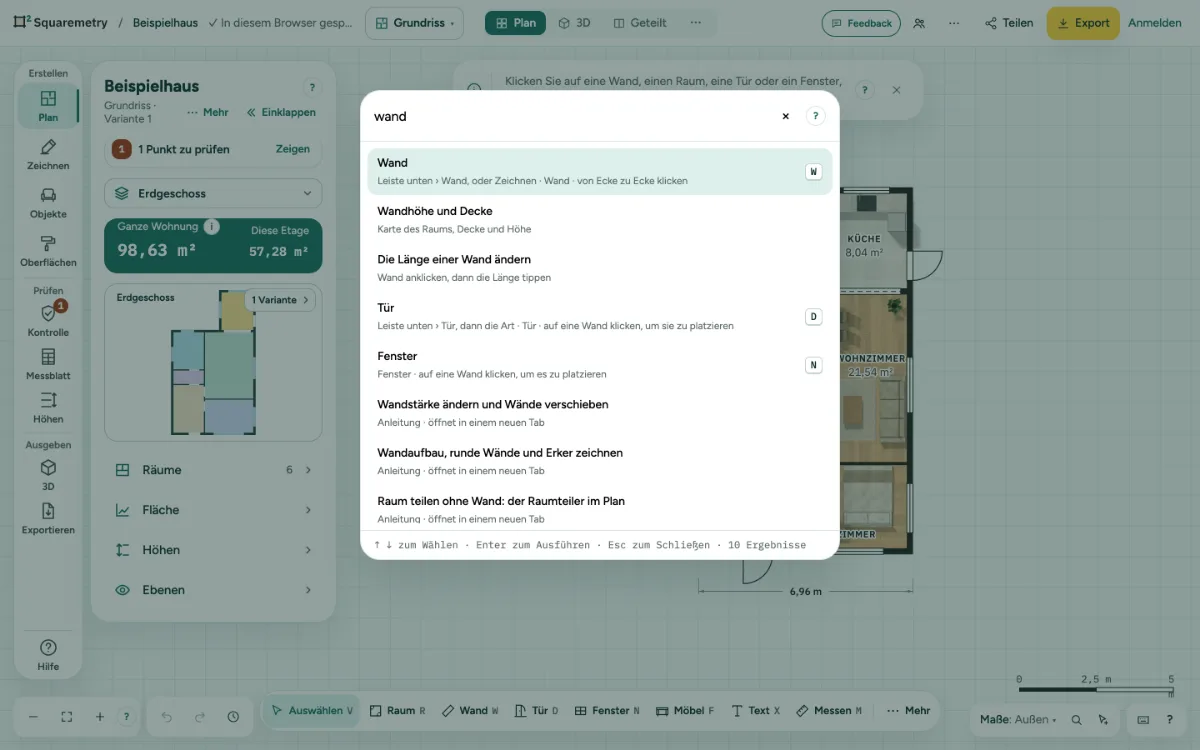Open Hilfe at the sidebar bottom

pos(48,655)
